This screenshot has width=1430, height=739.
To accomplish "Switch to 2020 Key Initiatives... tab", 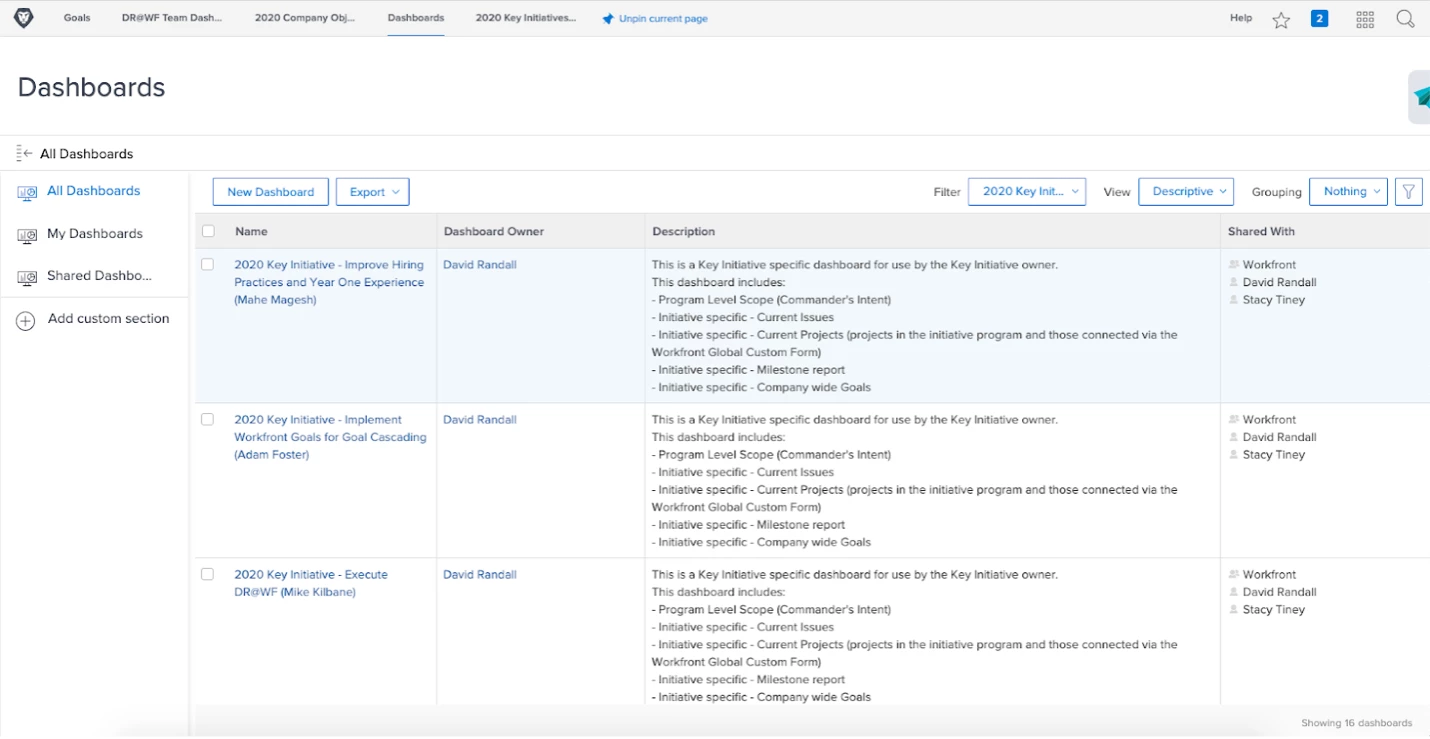I will coord(526,18).
